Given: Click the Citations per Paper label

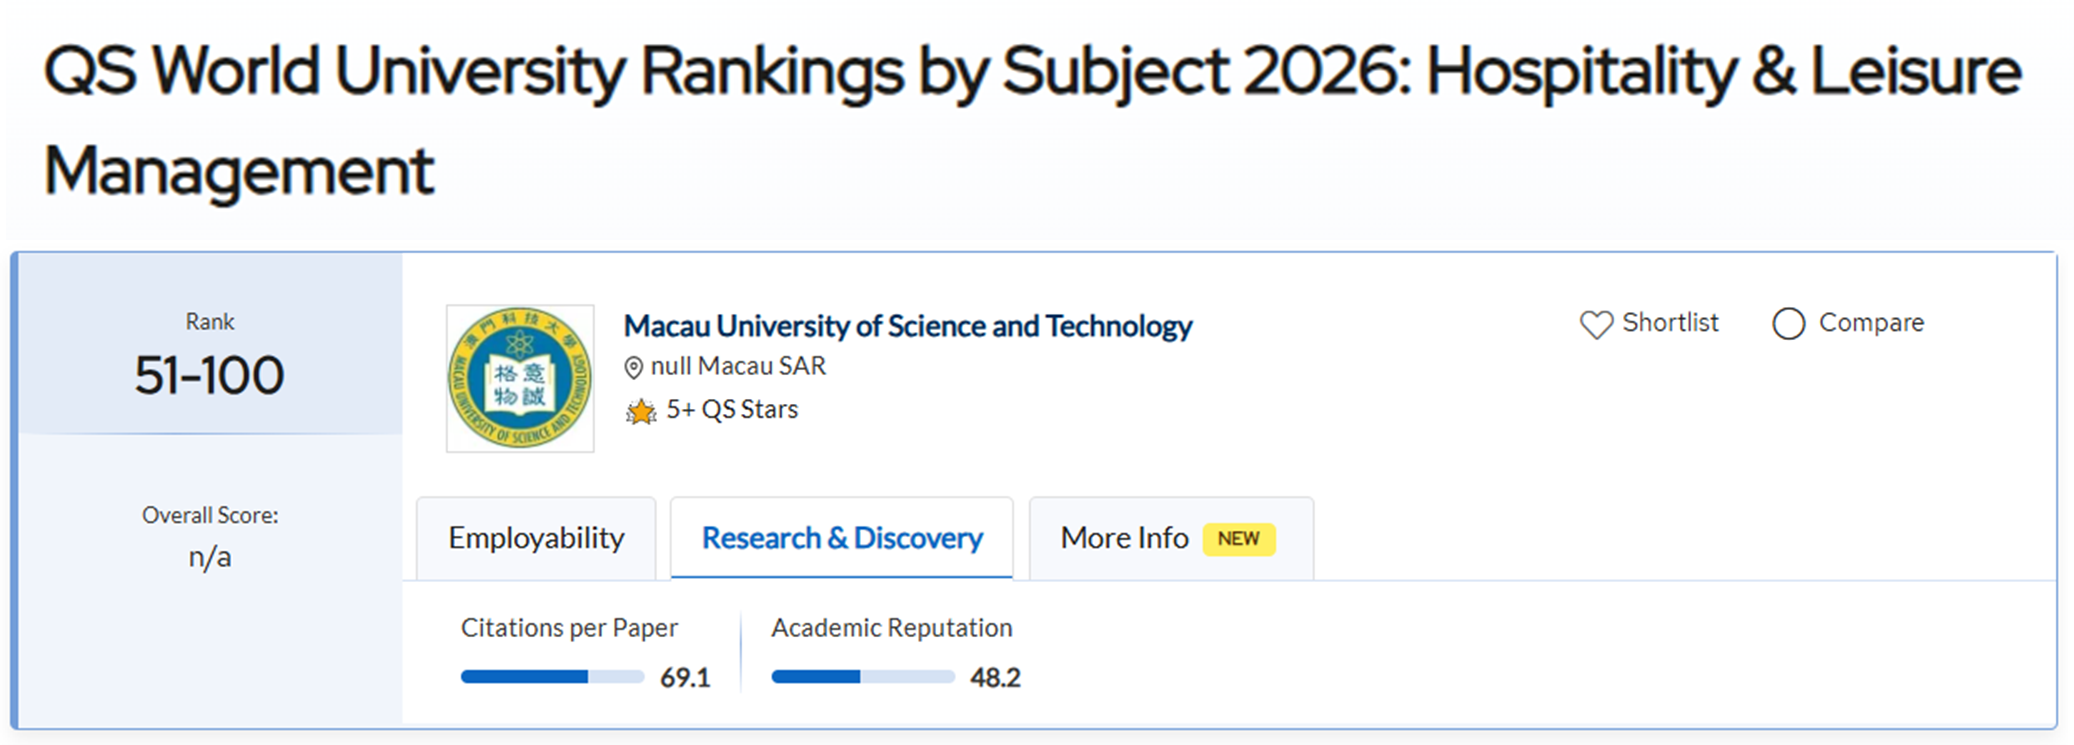Looking at the screenshot, I should pos(569,628).
